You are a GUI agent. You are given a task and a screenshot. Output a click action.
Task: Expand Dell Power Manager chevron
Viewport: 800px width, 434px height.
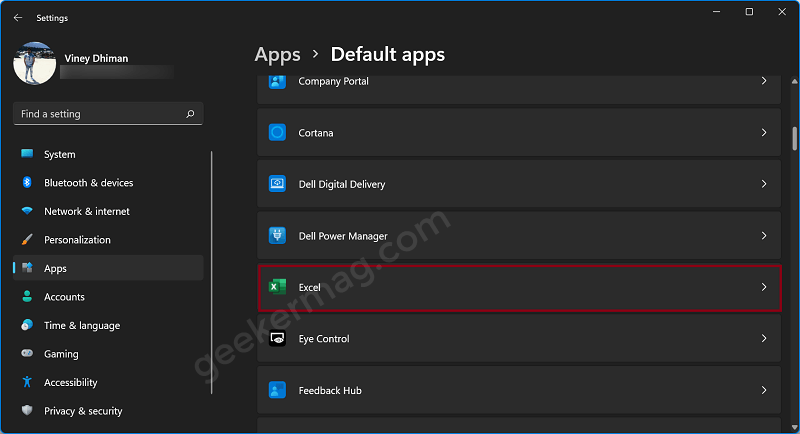[x=764, y=236]
